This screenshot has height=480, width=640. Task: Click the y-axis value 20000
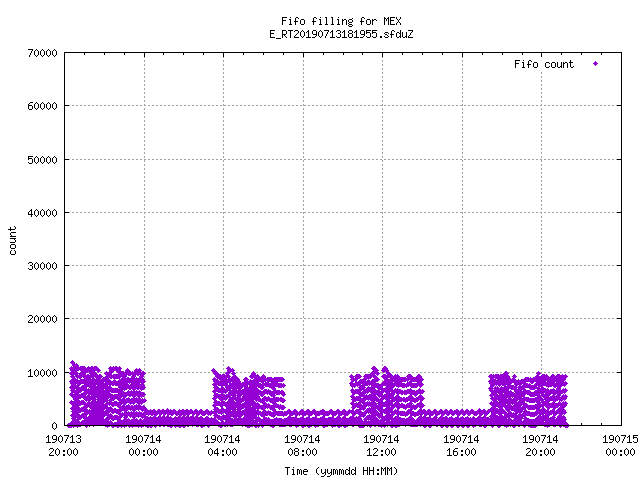pyautogui.click(x=42, y=319)
